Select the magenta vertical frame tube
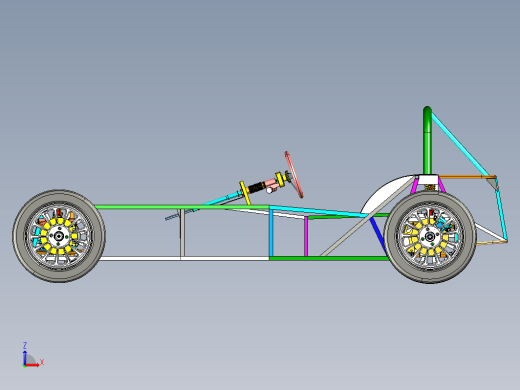 (x=306, y=237)
